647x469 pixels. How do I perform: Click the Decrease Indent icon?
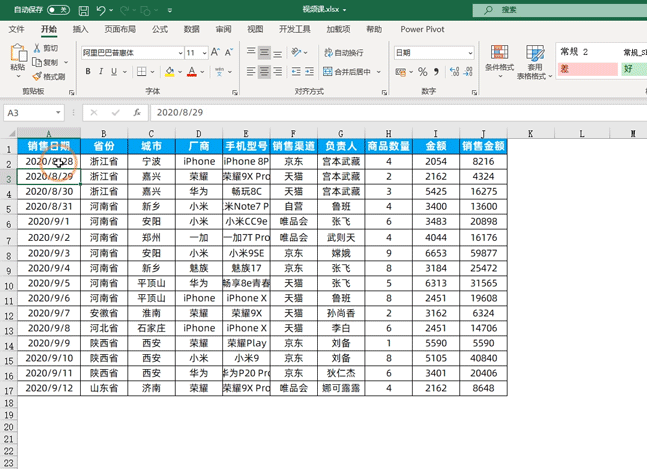(296, 72)
